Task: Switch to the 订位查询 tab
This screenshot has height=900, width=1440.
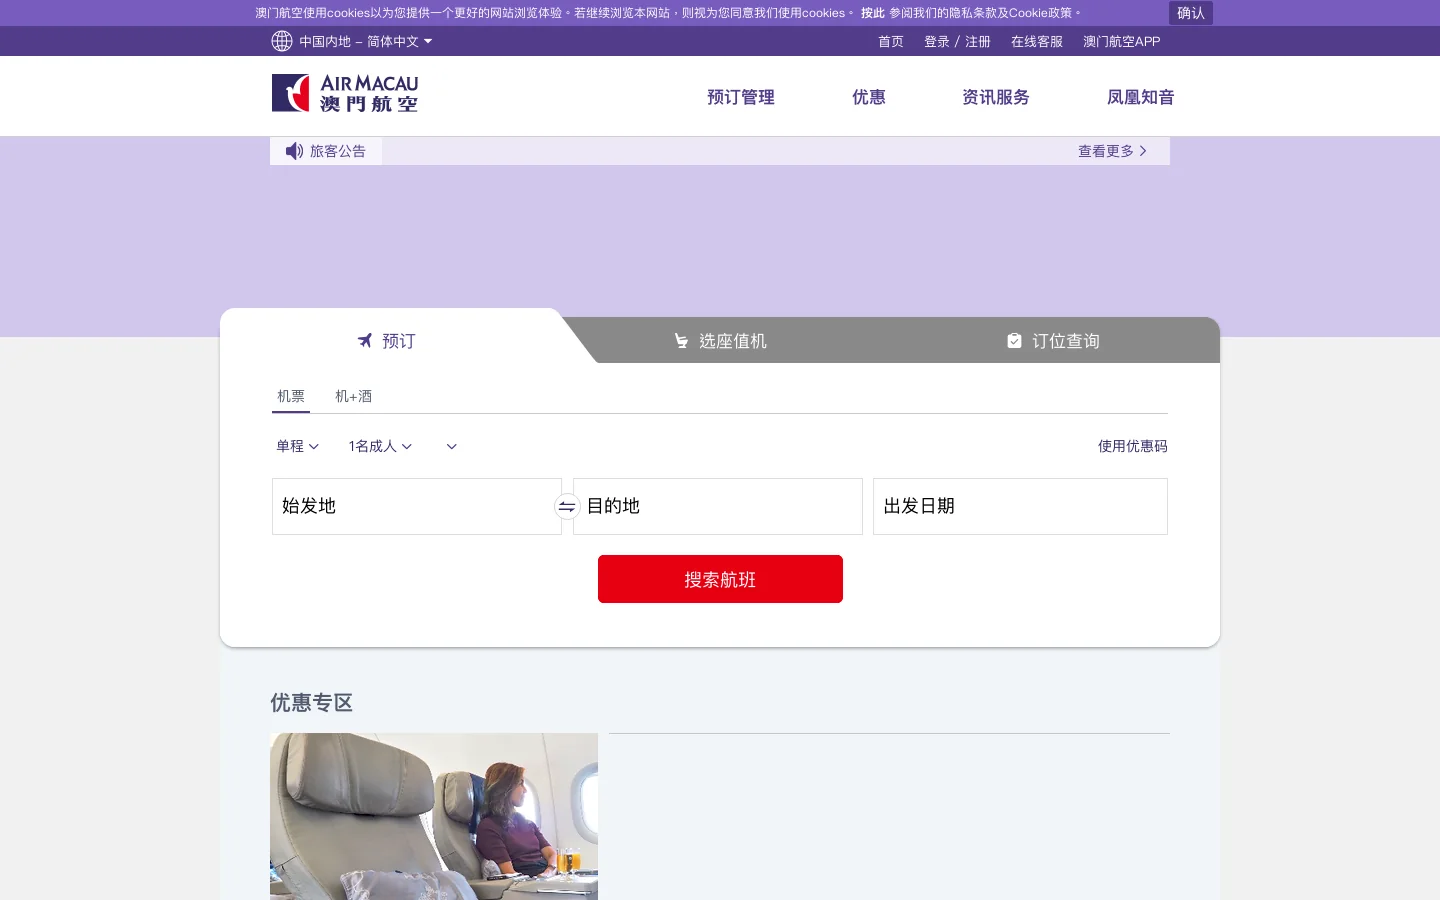Action: click(1053, 341)
